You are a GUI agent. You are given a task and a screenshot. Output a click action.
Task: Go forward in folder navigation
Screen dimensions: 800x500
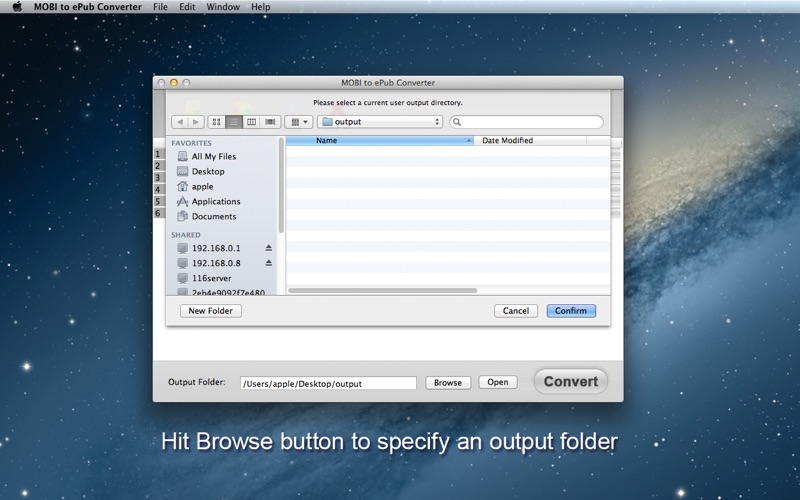[x=196, y=122]
